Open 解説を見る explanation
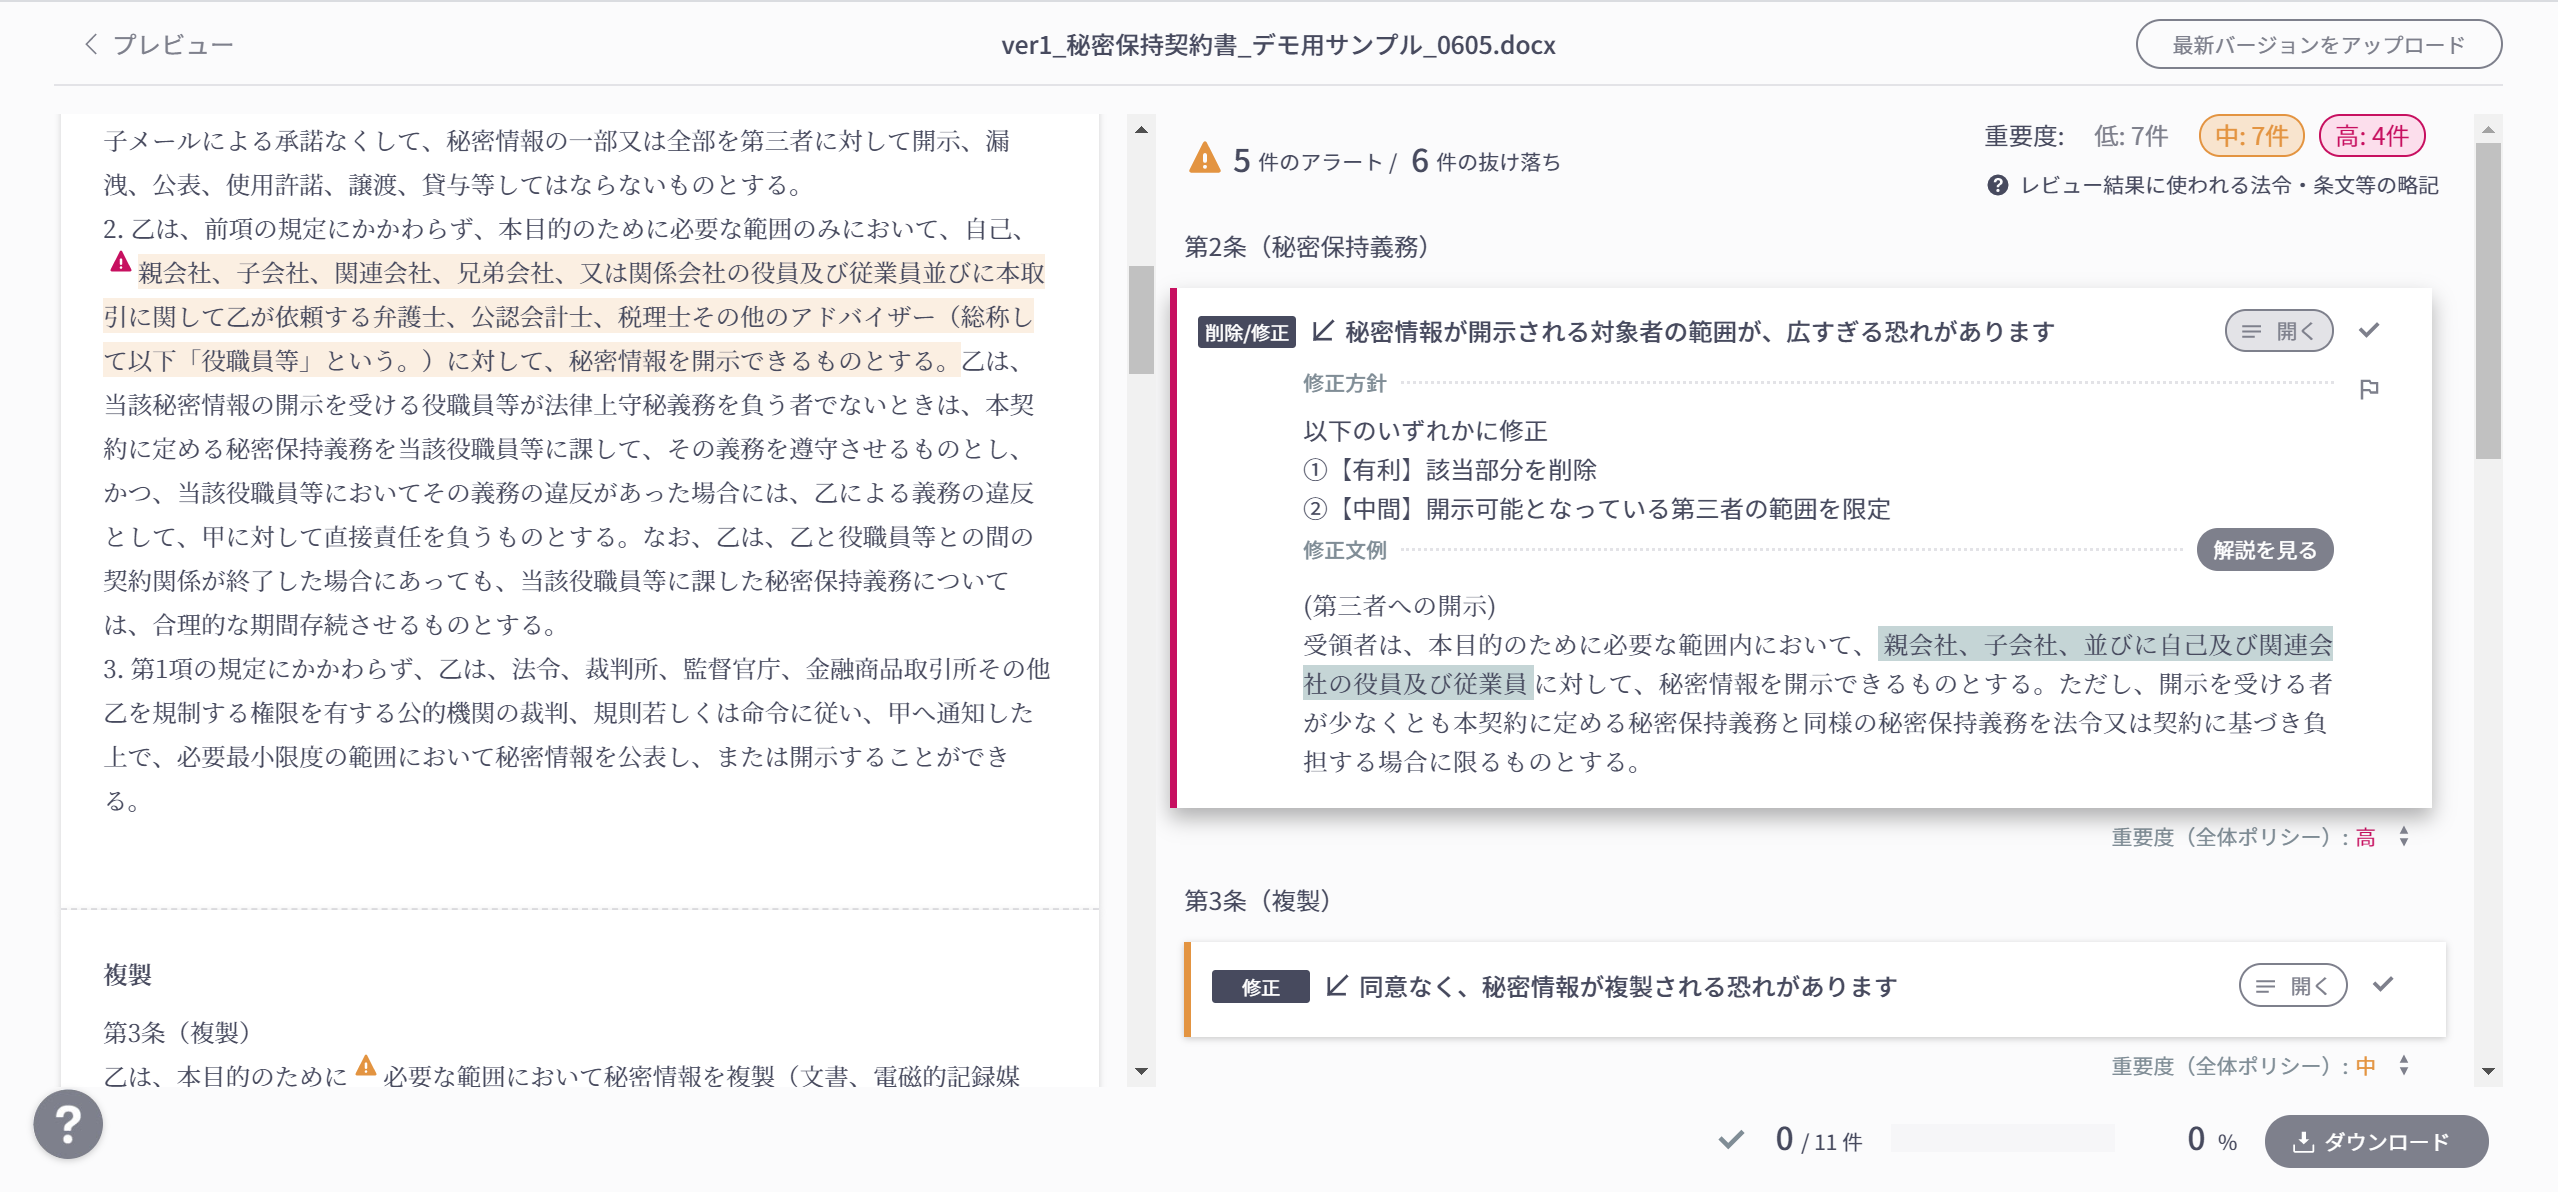 tap(2264, 550)
